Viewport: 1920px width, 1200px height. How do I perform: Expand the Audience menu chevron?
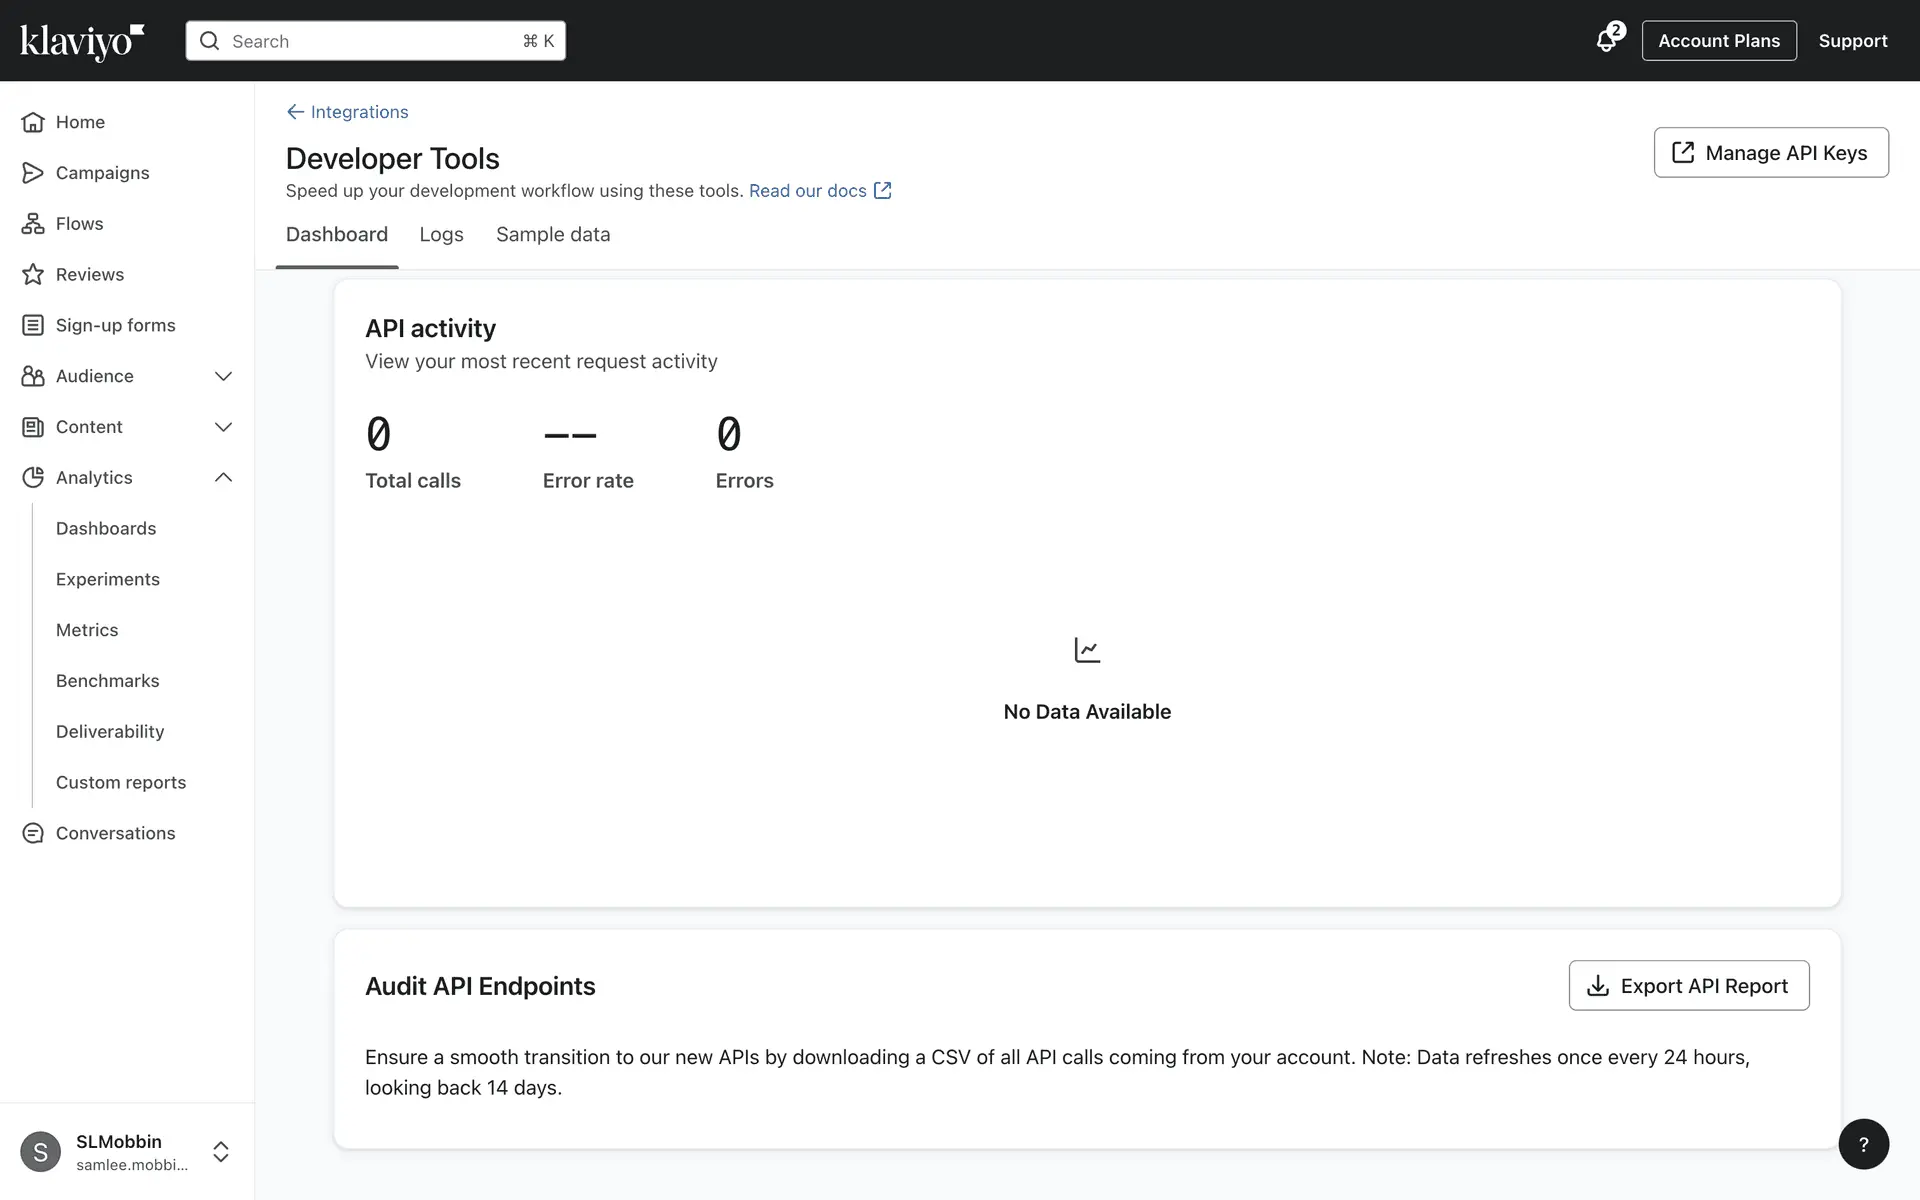(x=223, y=376)
